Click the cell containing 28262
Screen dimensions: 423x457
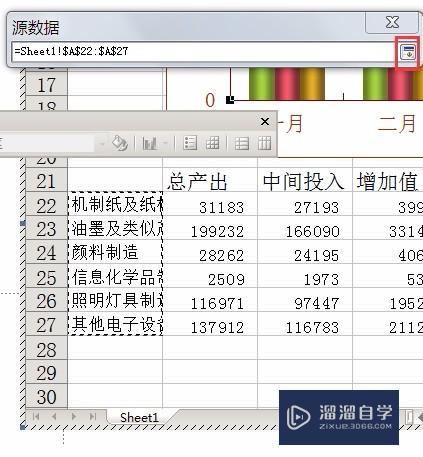point(210,252)
